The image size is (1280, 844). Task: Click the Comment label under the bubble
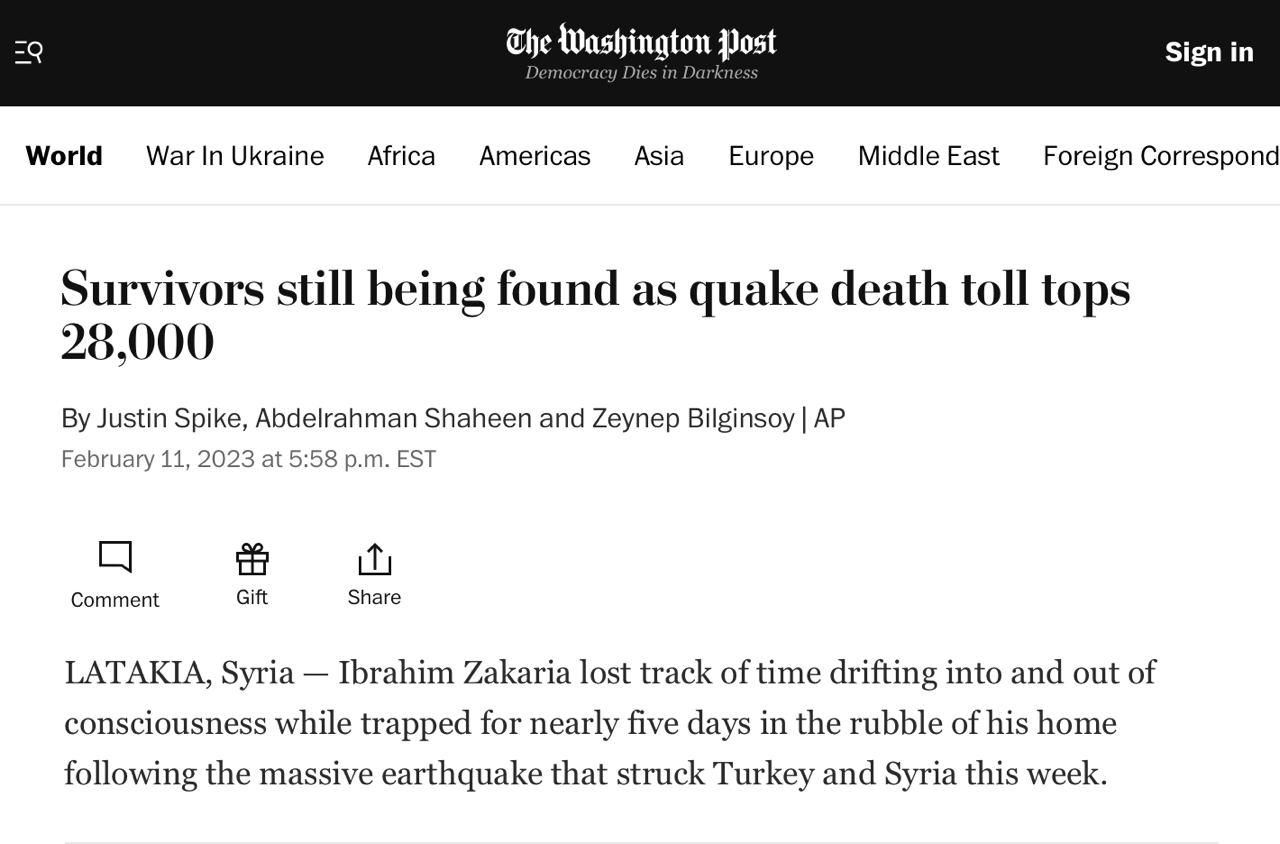(115, 600)
